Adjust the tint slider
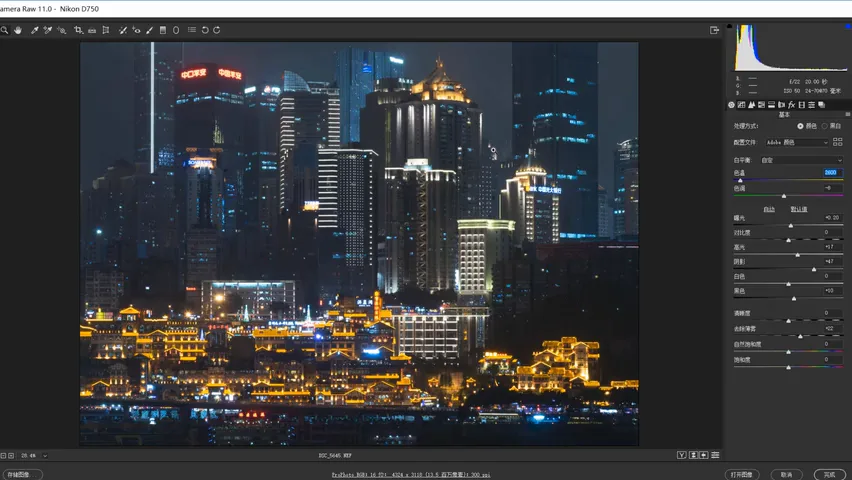The height and width of the screenshot is (480, 852). [784, 196]
